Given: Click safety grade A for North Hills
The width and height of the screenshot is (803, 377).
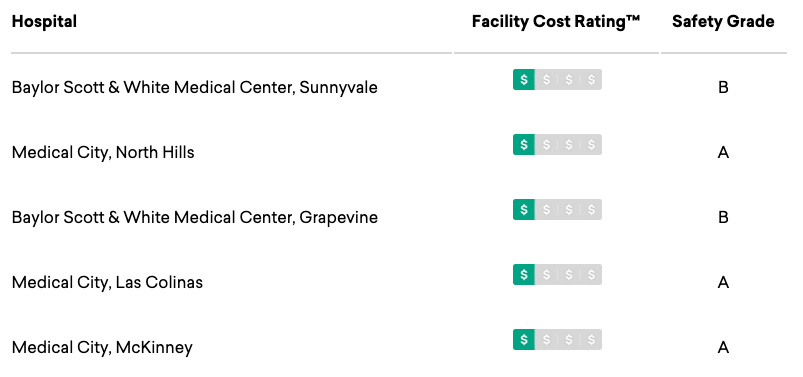Looking at the screenshot, I should 723,153.
